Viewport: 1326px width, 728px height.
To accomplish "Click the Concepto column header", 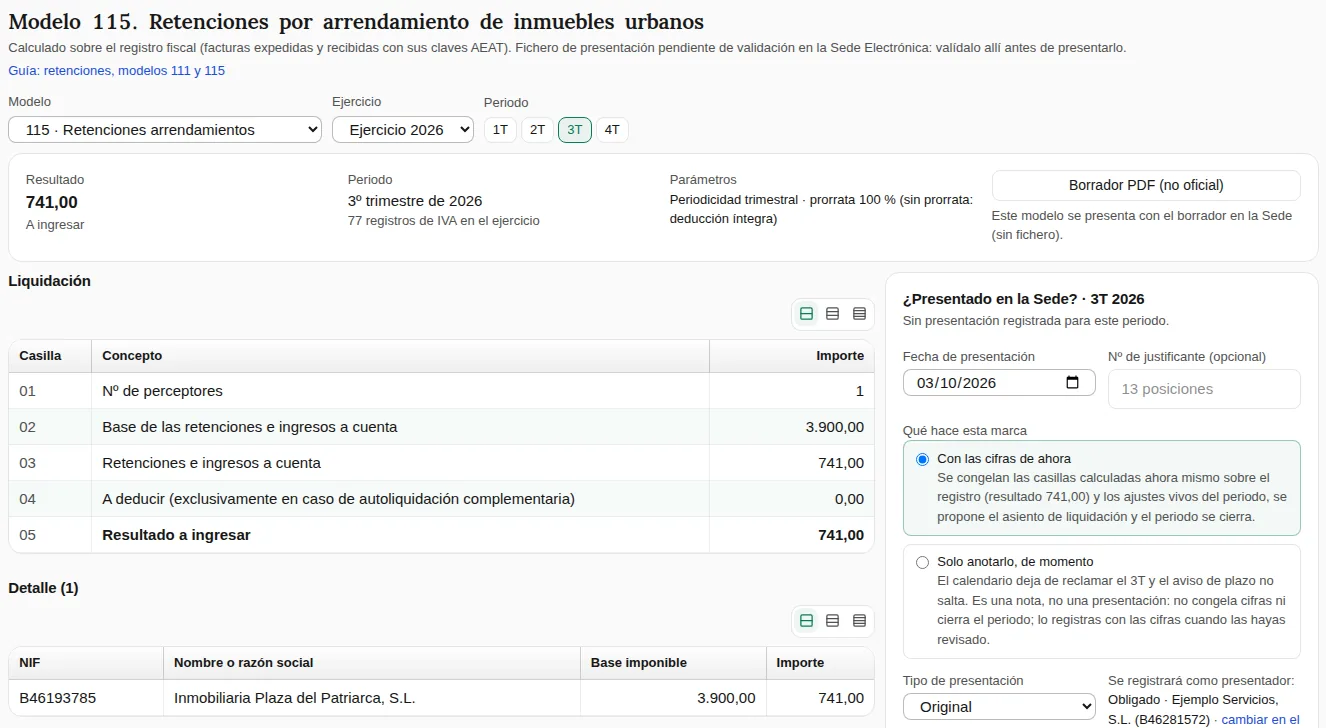I will 400,356.
